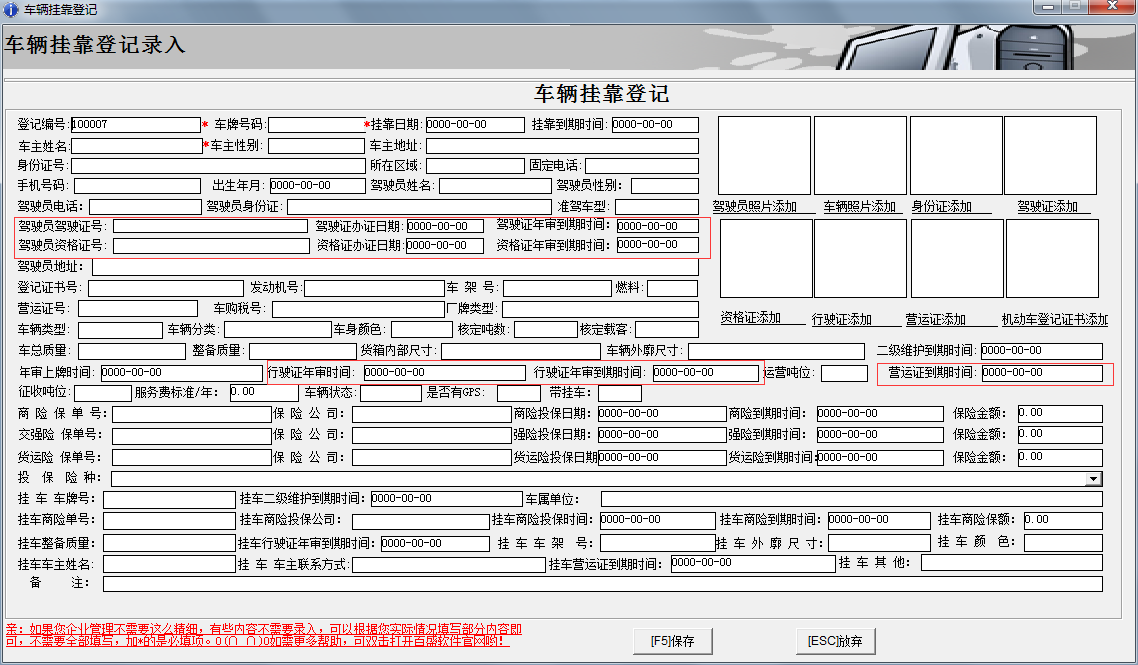
Task: Click the 挂靠日期 date field
Action: point(475,125)
